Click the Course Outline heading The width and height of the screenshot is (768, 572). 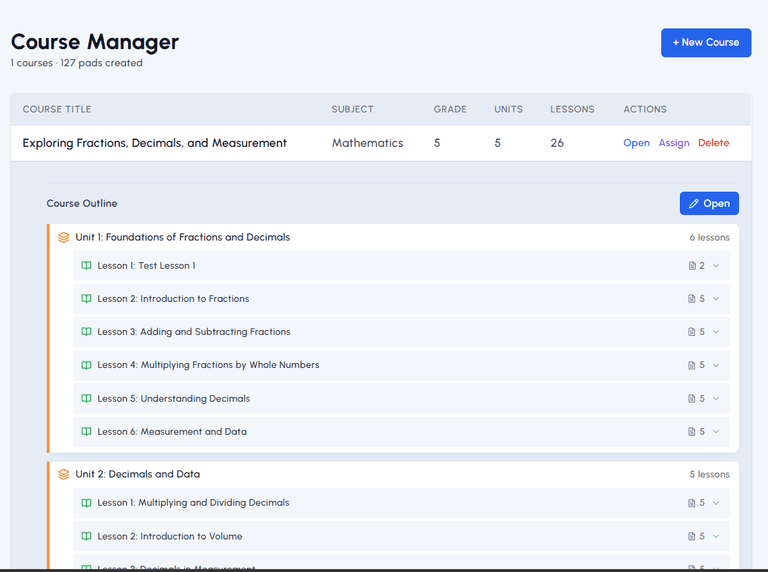click(82, 203)
